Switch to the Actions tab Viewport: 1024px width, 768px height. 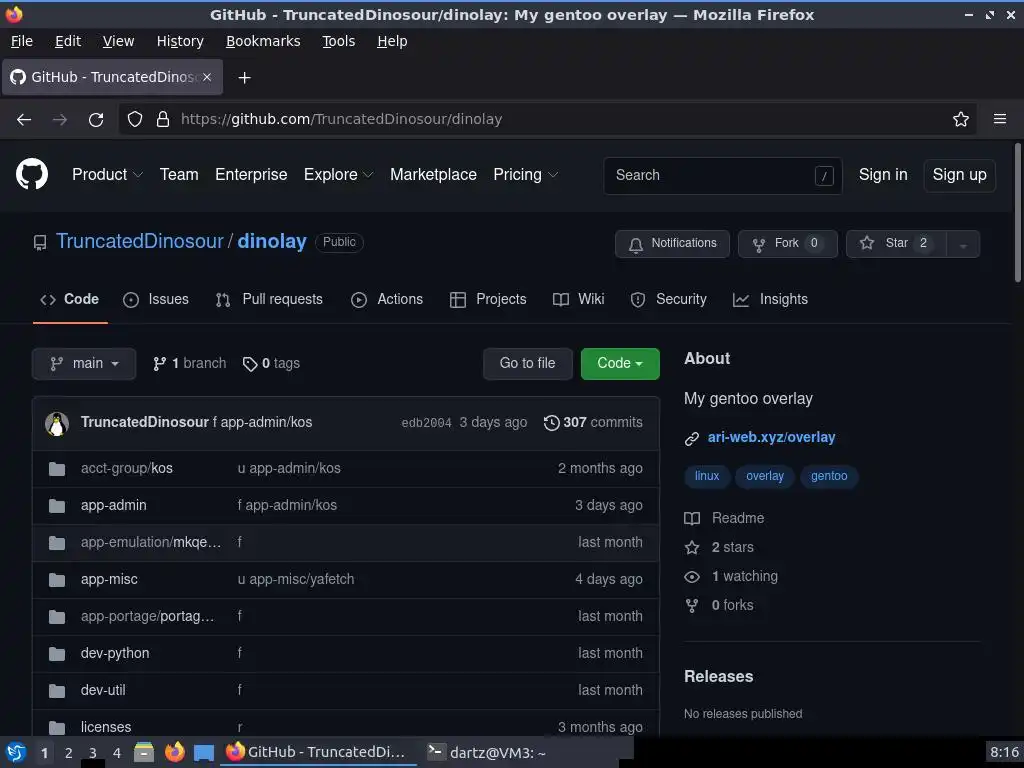(x=387, y=299)
